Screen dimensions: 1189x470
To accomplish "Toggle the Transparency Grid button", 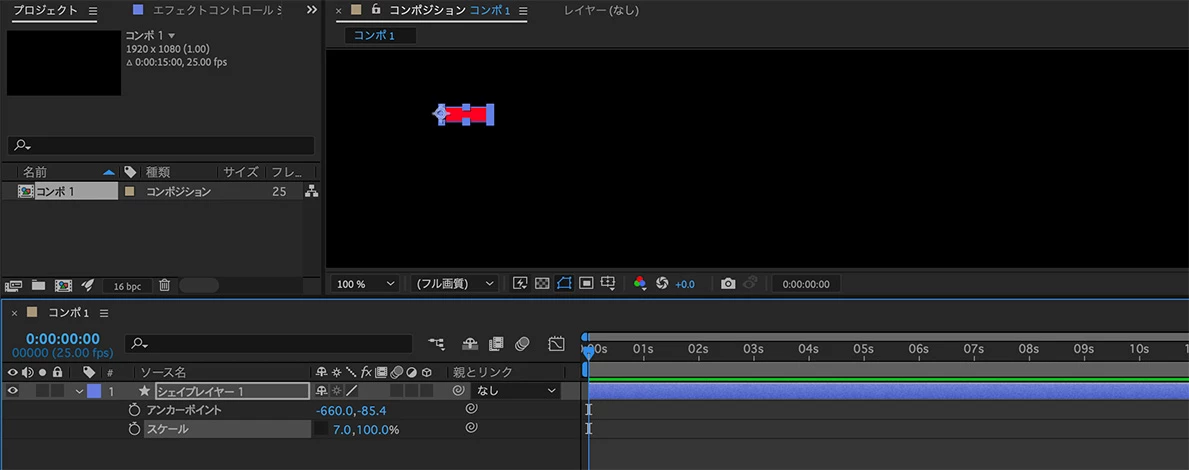I will (542, 284).
